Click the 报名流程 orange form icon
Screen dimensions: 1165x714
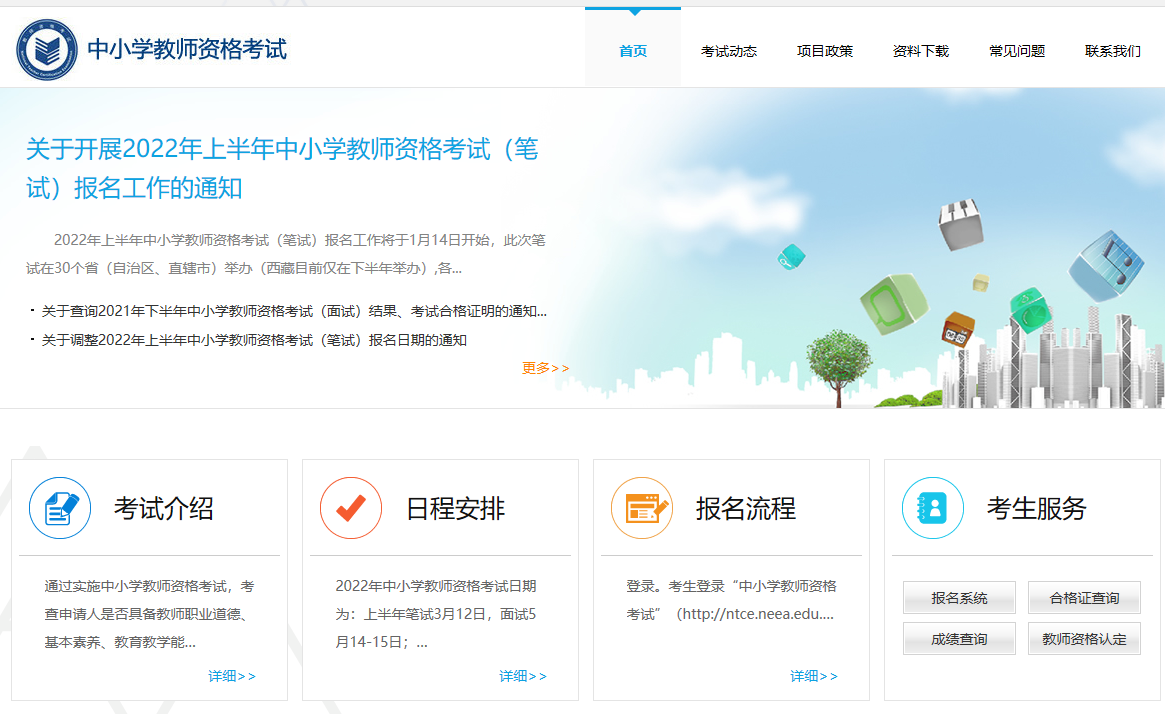(x=642, y=508)
